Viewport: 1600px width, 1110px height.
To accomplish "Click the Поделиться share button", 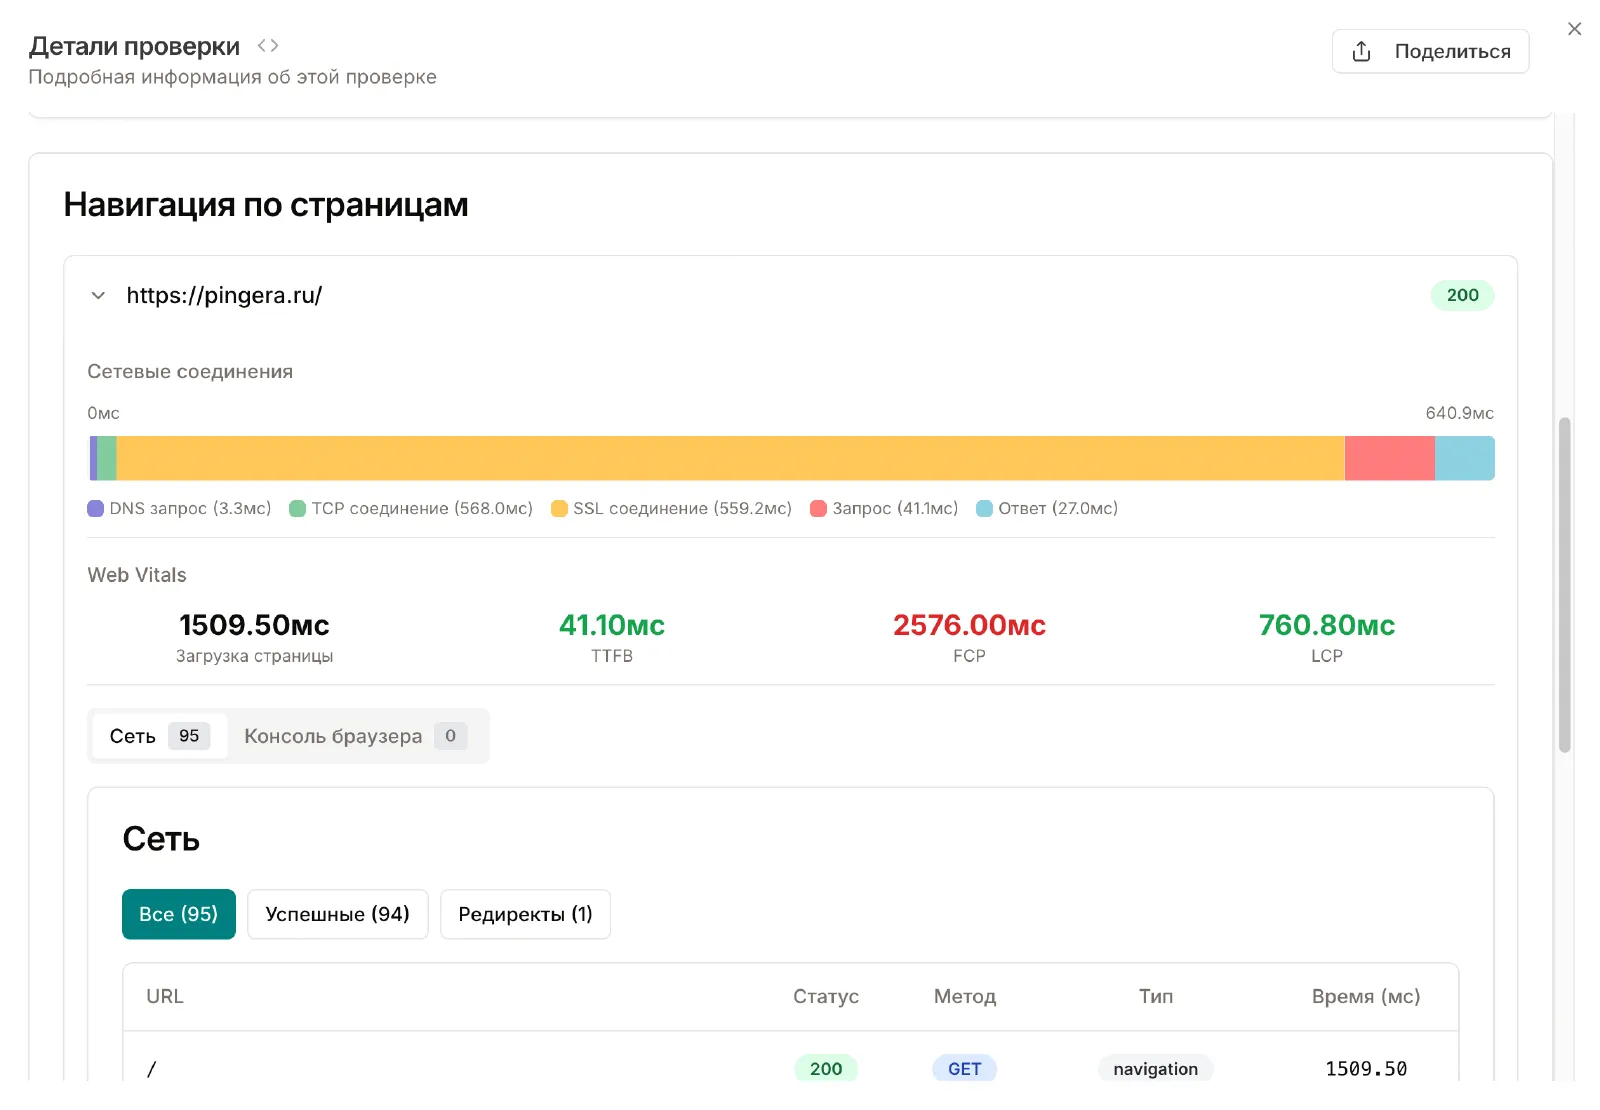I will coord(1430,51).
